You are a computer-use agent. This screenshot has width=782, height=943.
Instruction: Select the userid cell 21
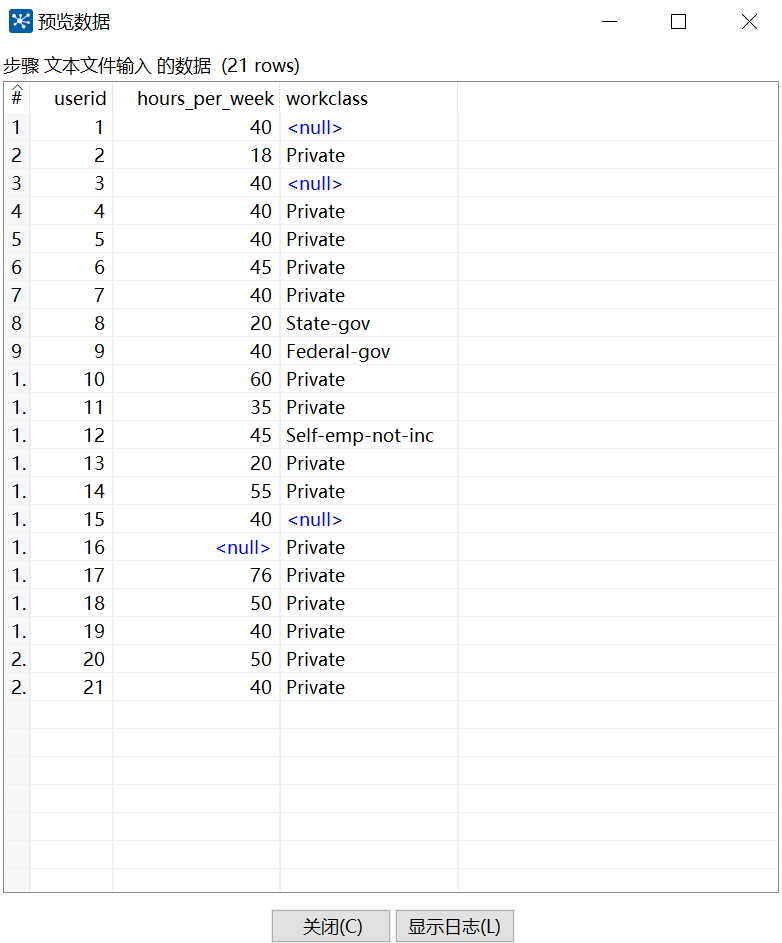(x=72, y=687)
